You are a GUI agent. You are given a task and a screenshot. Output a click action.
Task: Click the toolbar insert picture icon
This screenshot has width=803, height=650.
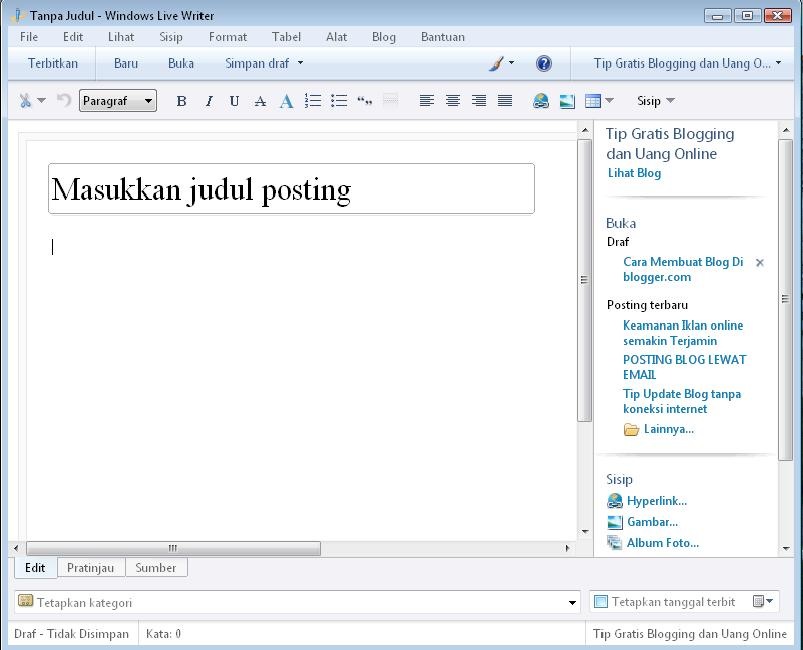[567, 101]
